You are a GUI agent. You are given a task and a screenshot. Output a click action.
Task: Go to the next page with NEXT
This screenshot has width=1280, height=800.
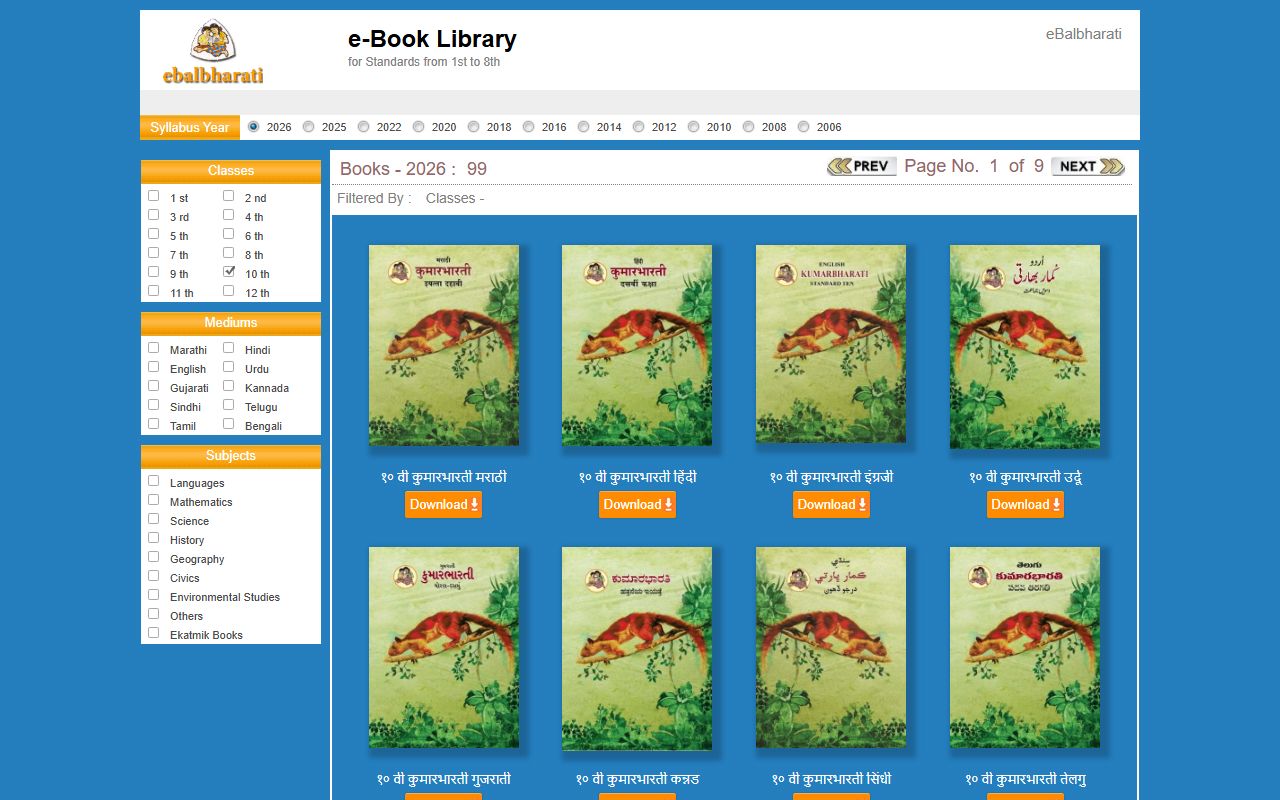click(x=1088, y=166)
